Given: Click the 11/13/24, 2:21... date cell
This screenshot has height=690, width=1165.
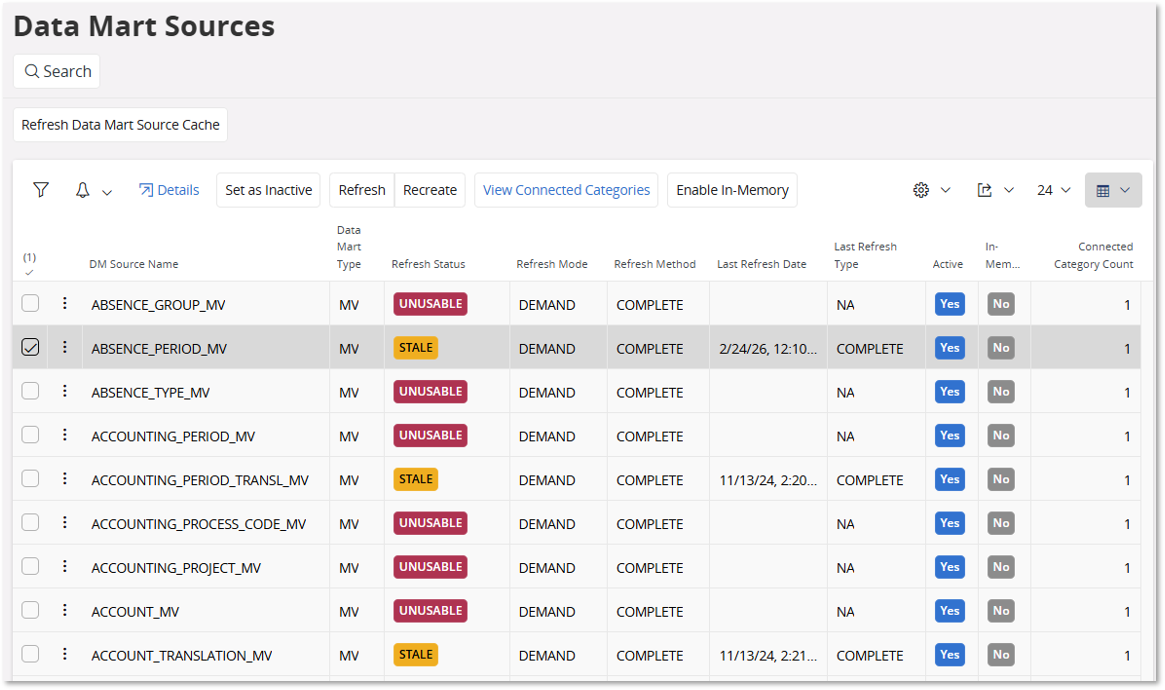Looking at the screenshot, I should 768,656.
